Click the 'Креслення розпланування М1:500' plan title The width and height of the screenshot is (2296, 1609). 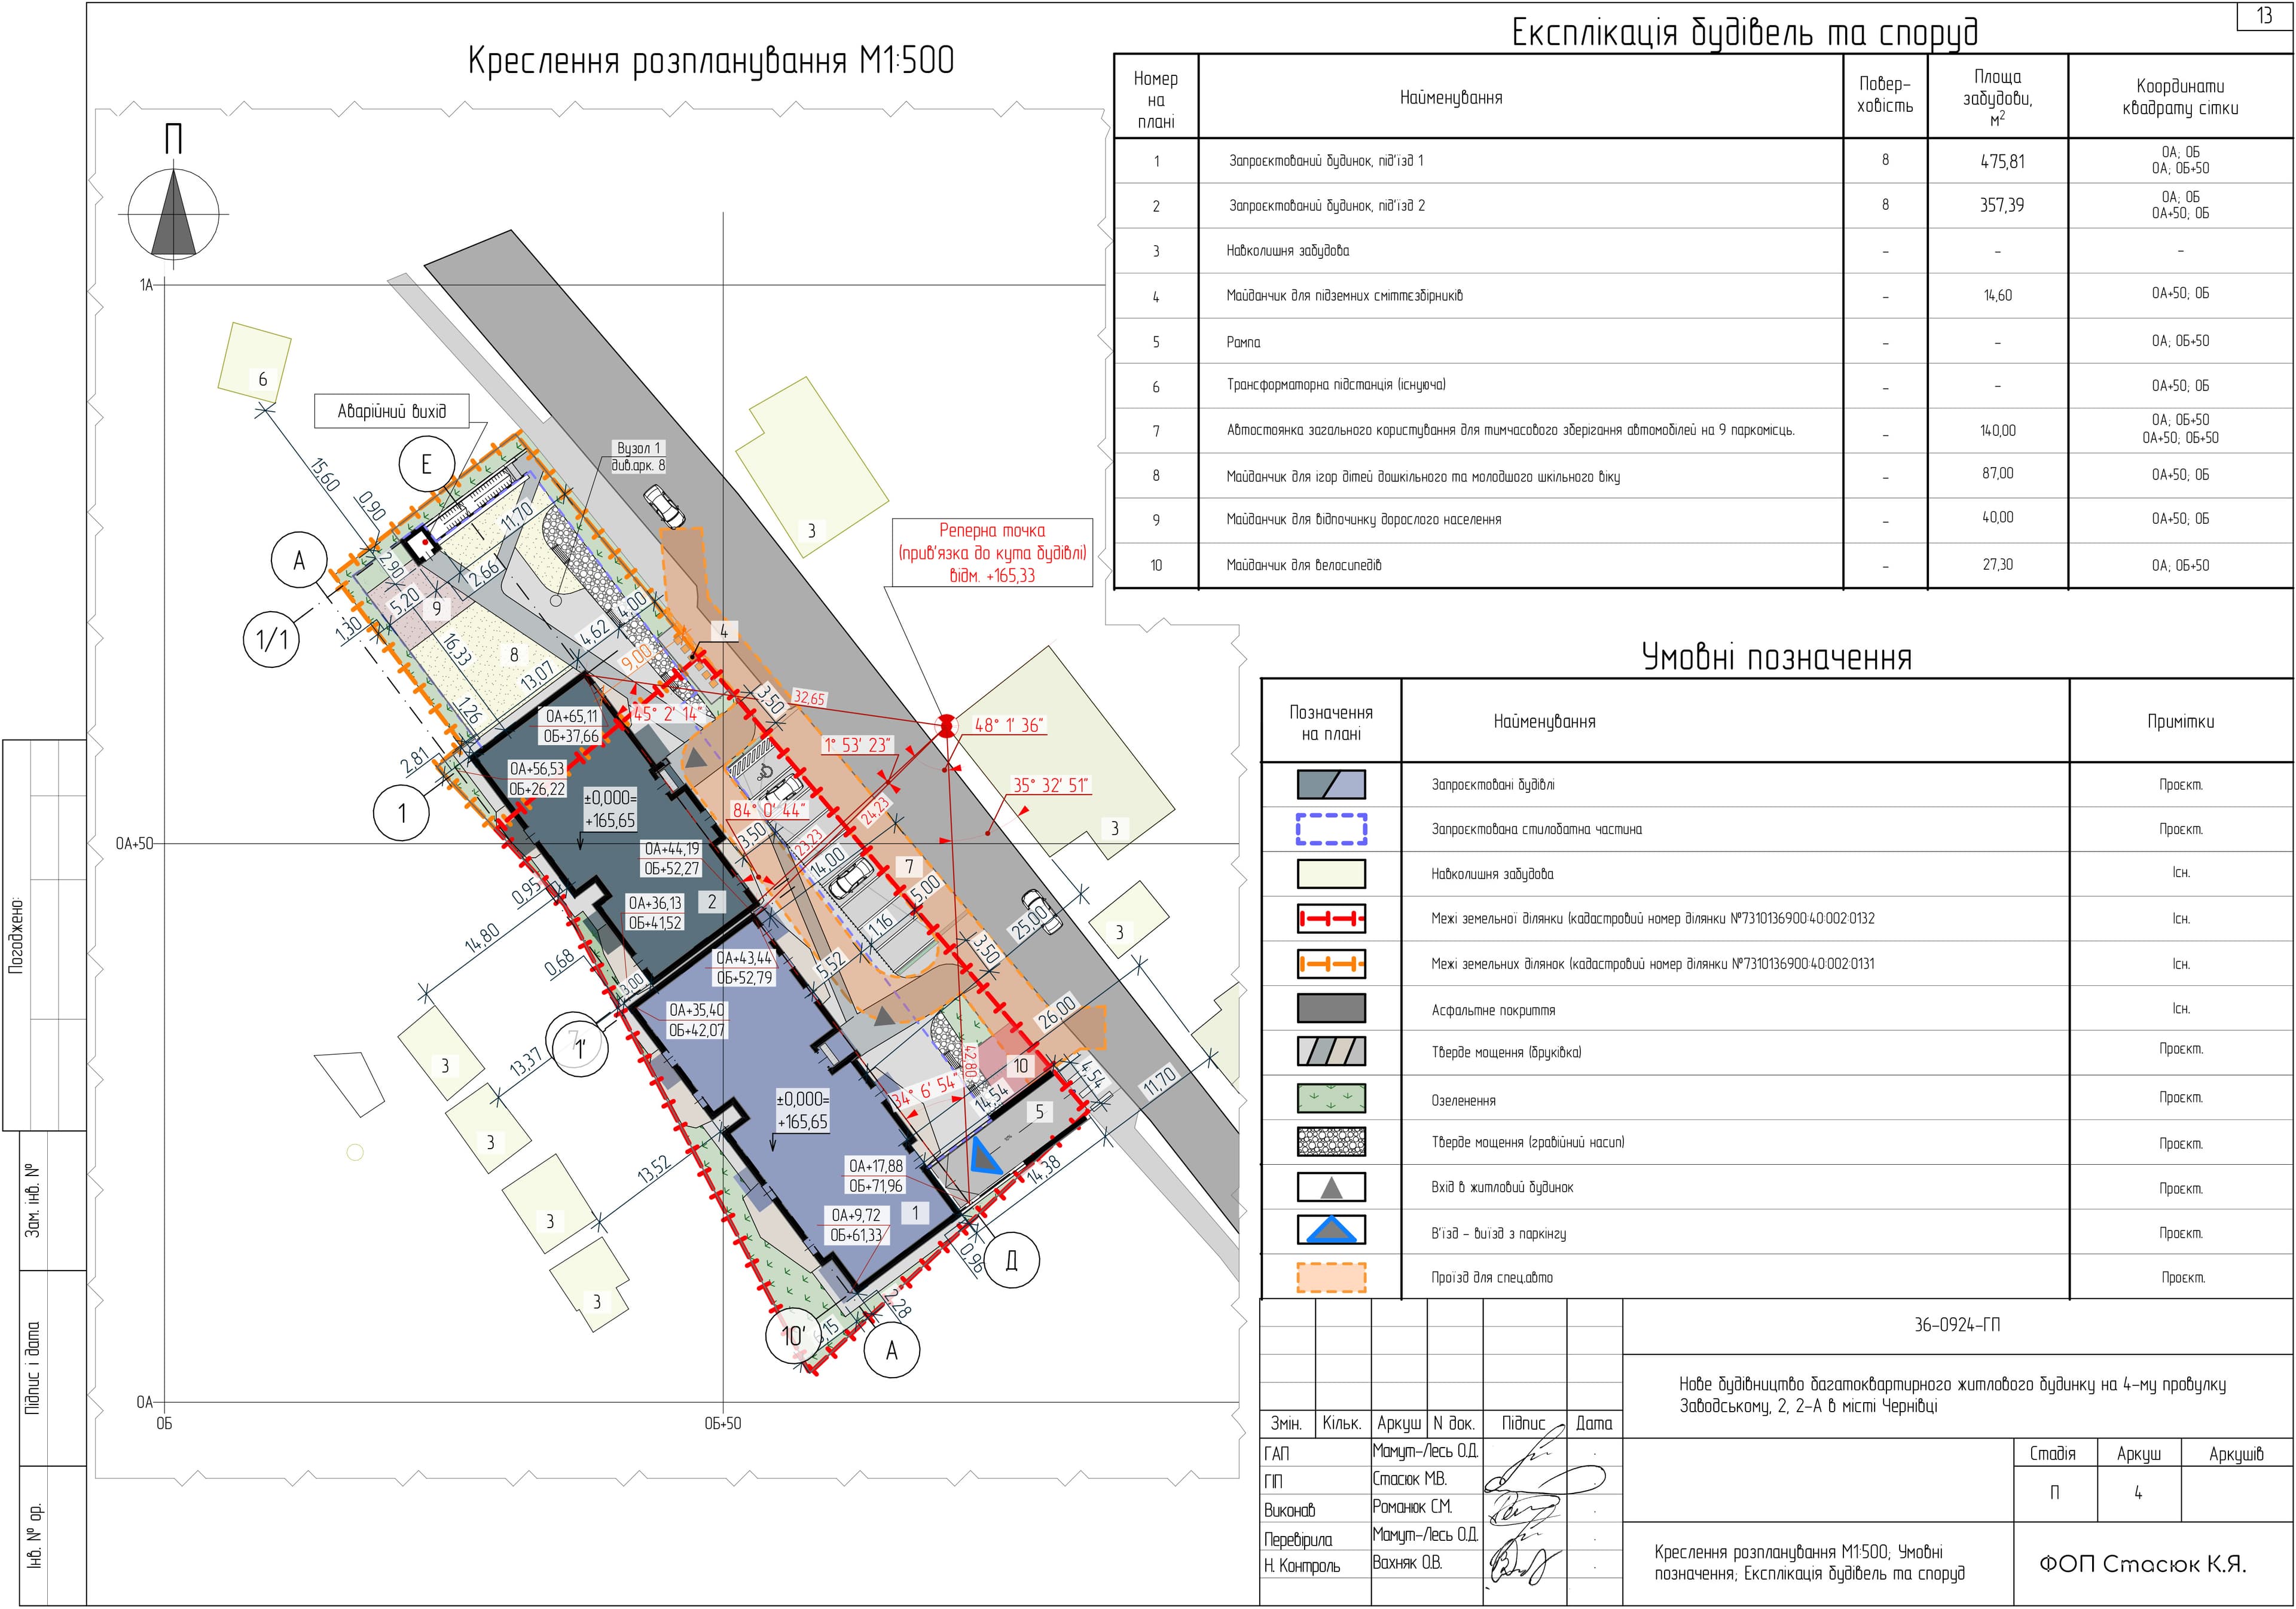711,61
